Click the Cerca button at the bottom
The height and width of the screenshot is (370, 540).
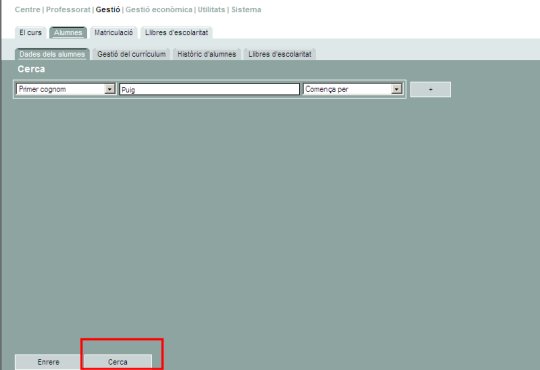117,362
